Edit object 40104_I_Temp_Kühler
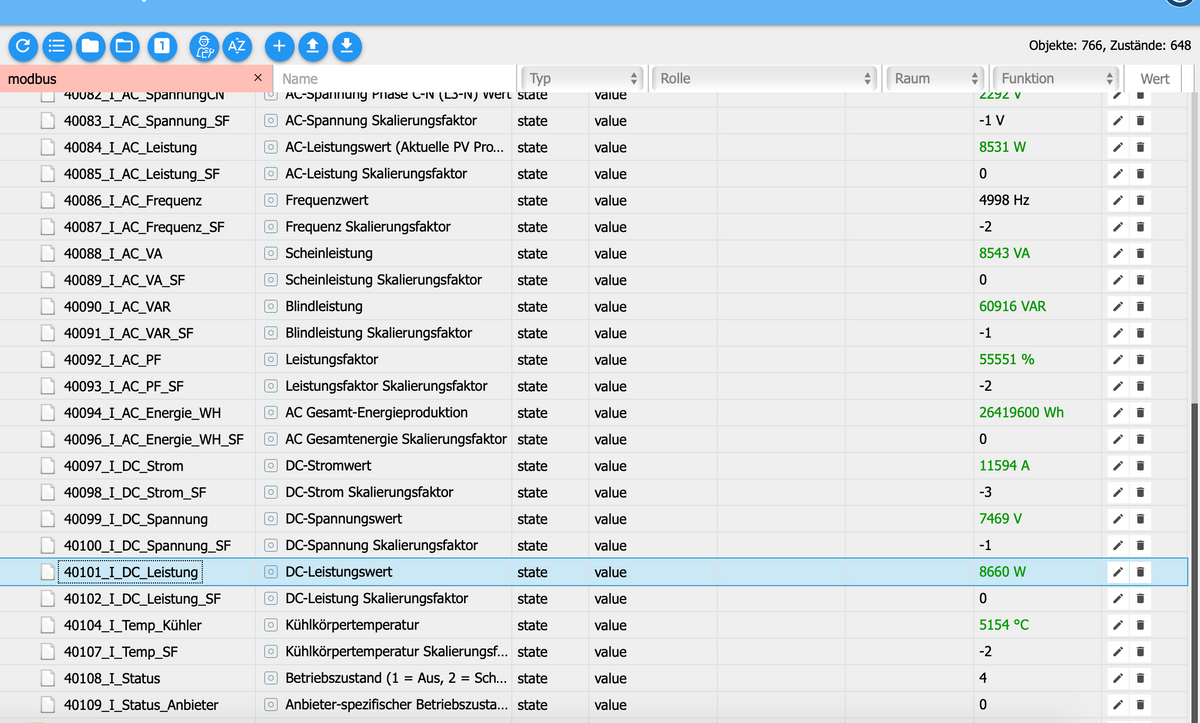The width and height of the screenshot is (1200, 723). [x=1118, y=625]
